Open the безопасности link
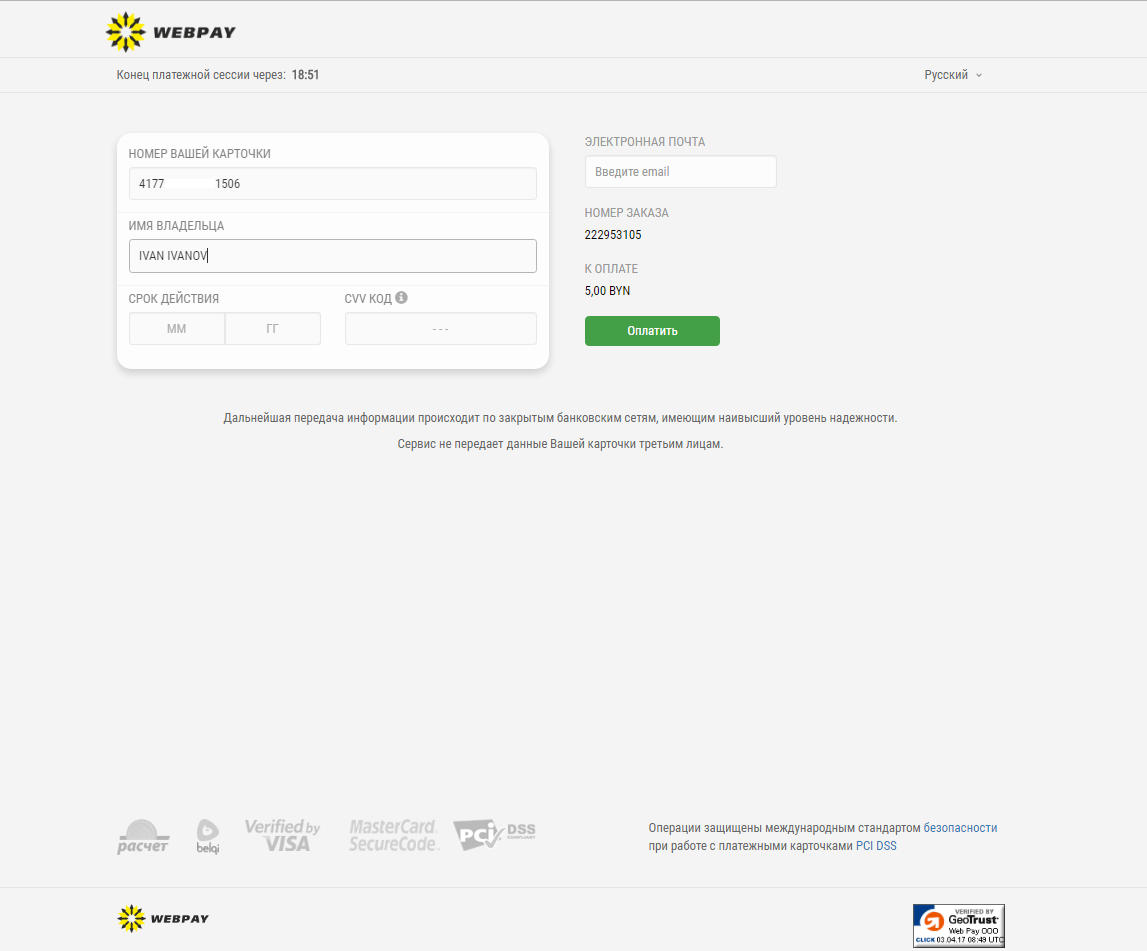1147x951 pixels. (x=960, y=827)
